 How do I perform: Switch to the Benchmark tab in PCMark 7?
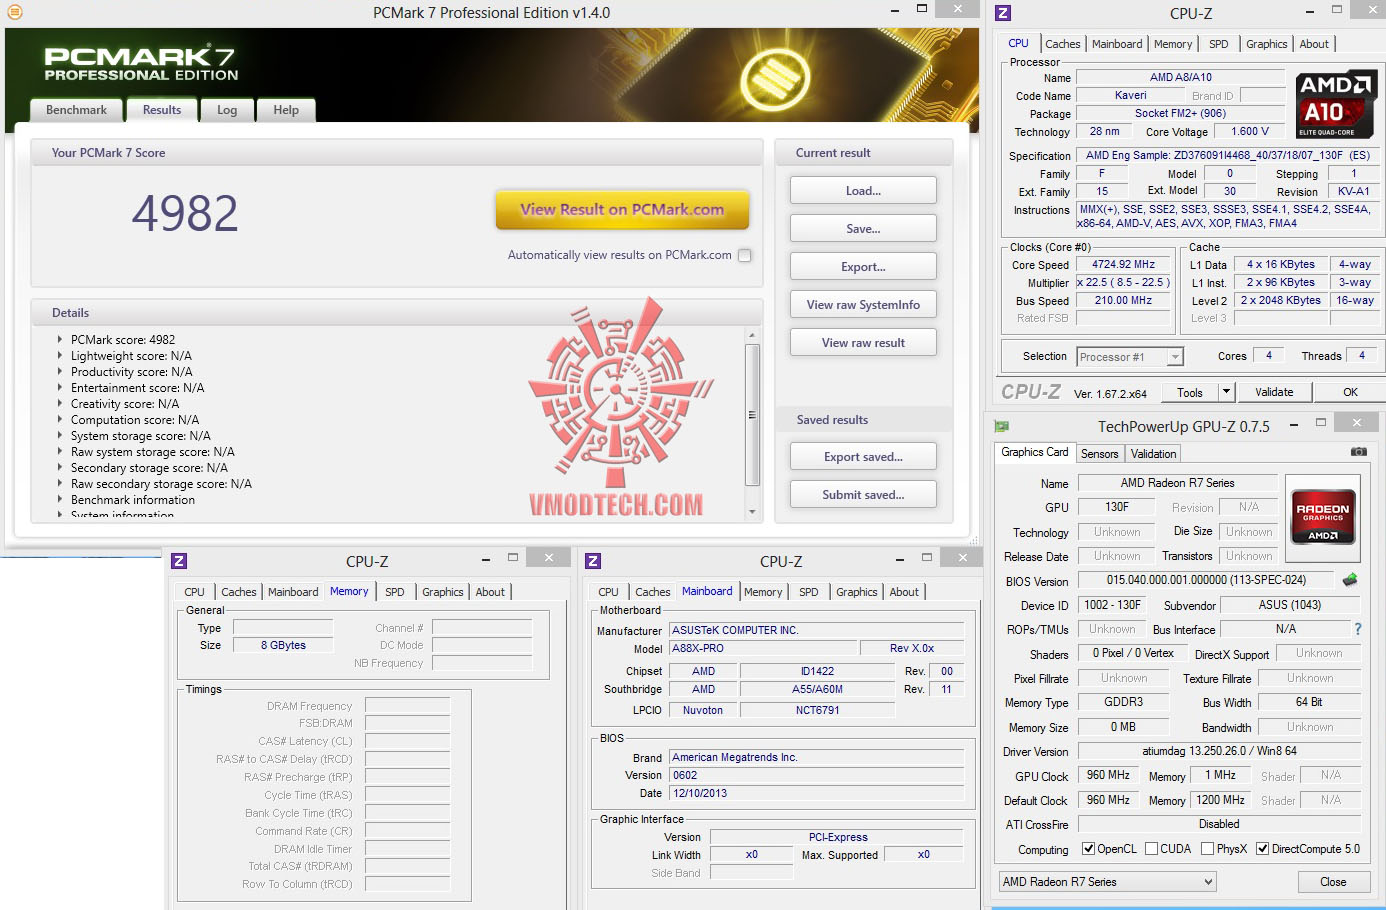tap(76, 110)
